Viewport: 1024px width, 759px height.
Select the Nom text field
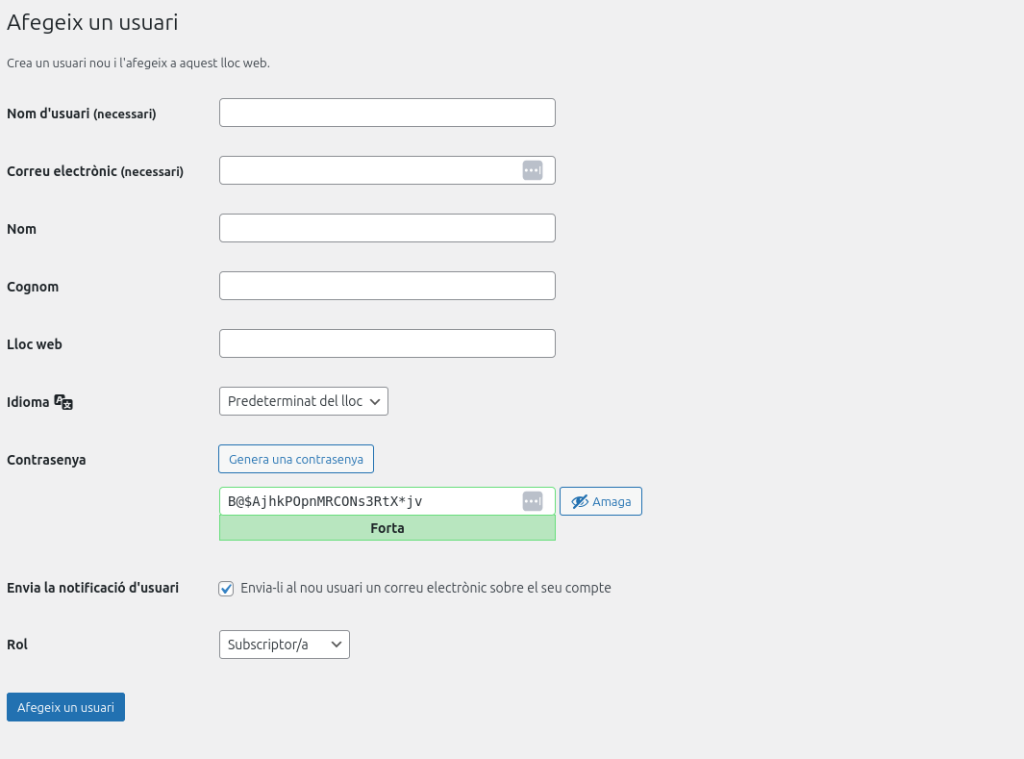click(x=386, y=228)
